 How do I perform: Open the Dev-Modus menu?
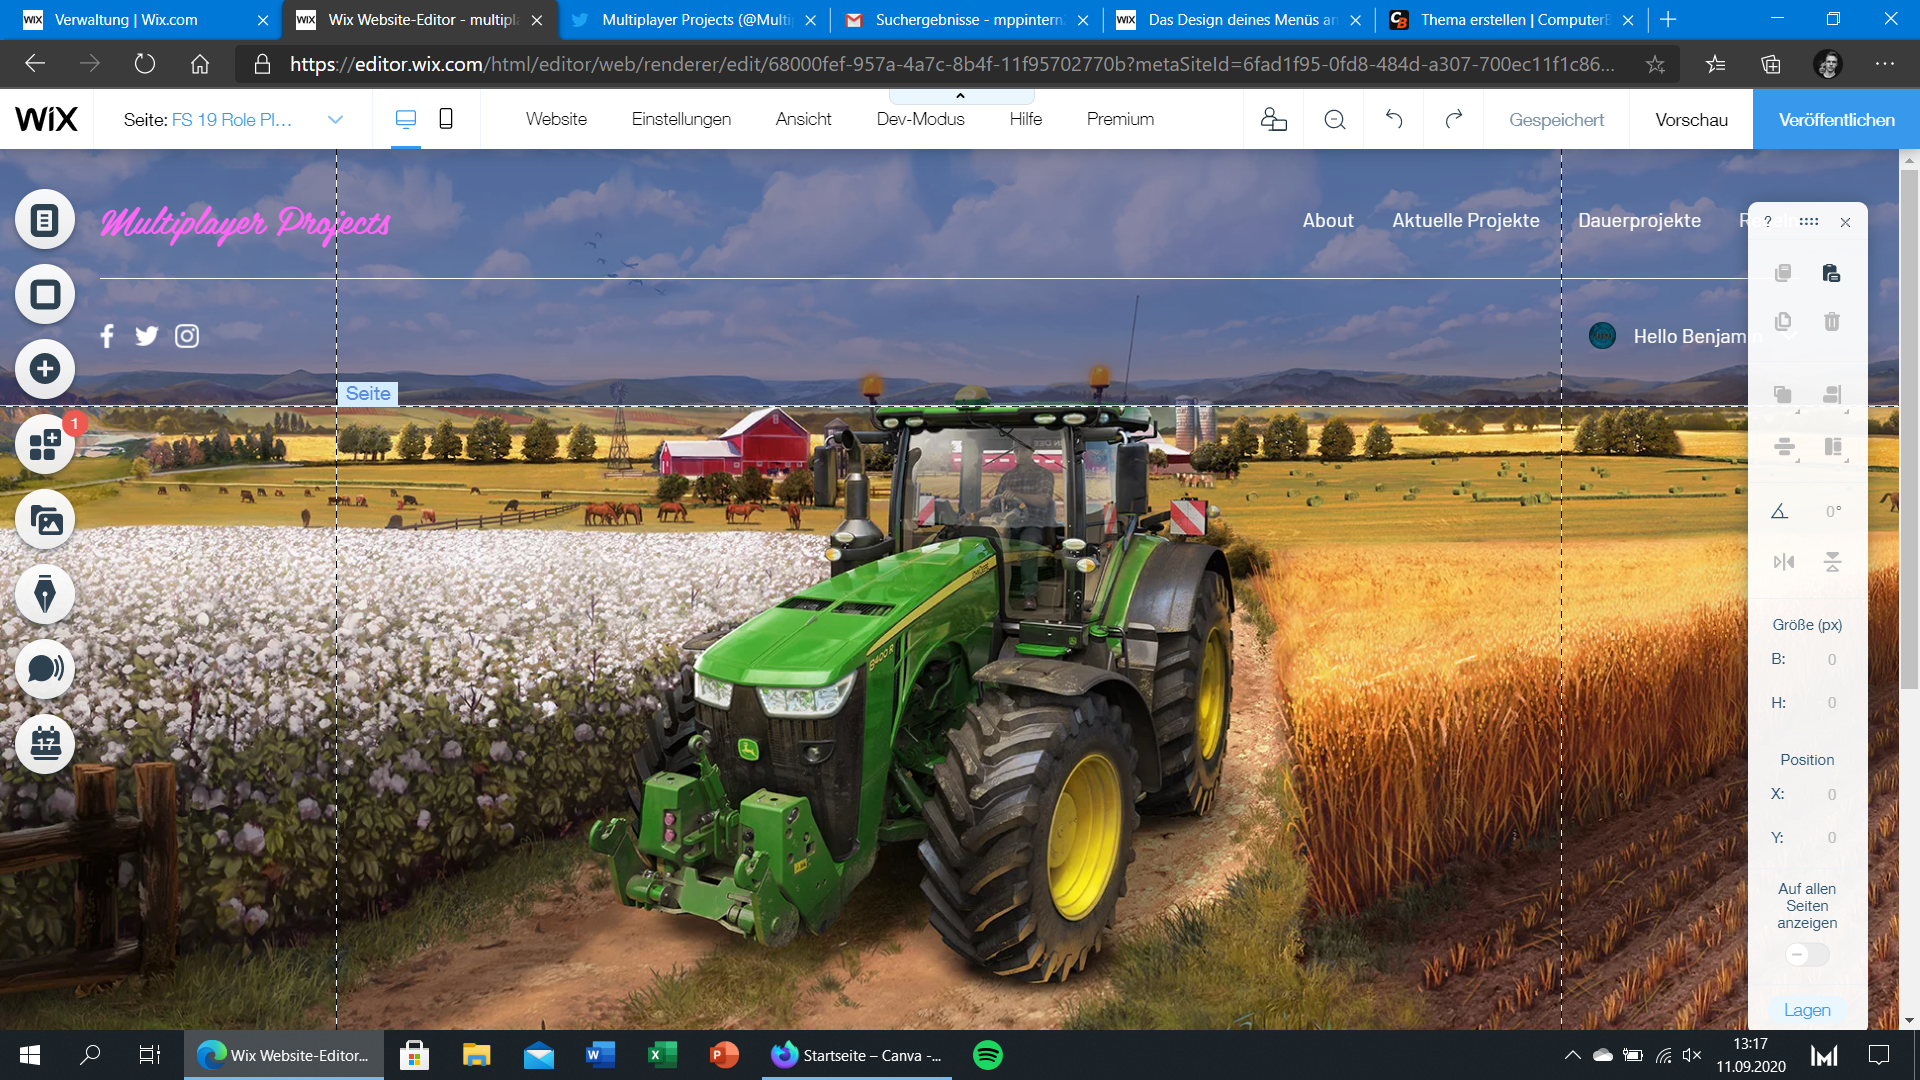click(x=920, y=119)
